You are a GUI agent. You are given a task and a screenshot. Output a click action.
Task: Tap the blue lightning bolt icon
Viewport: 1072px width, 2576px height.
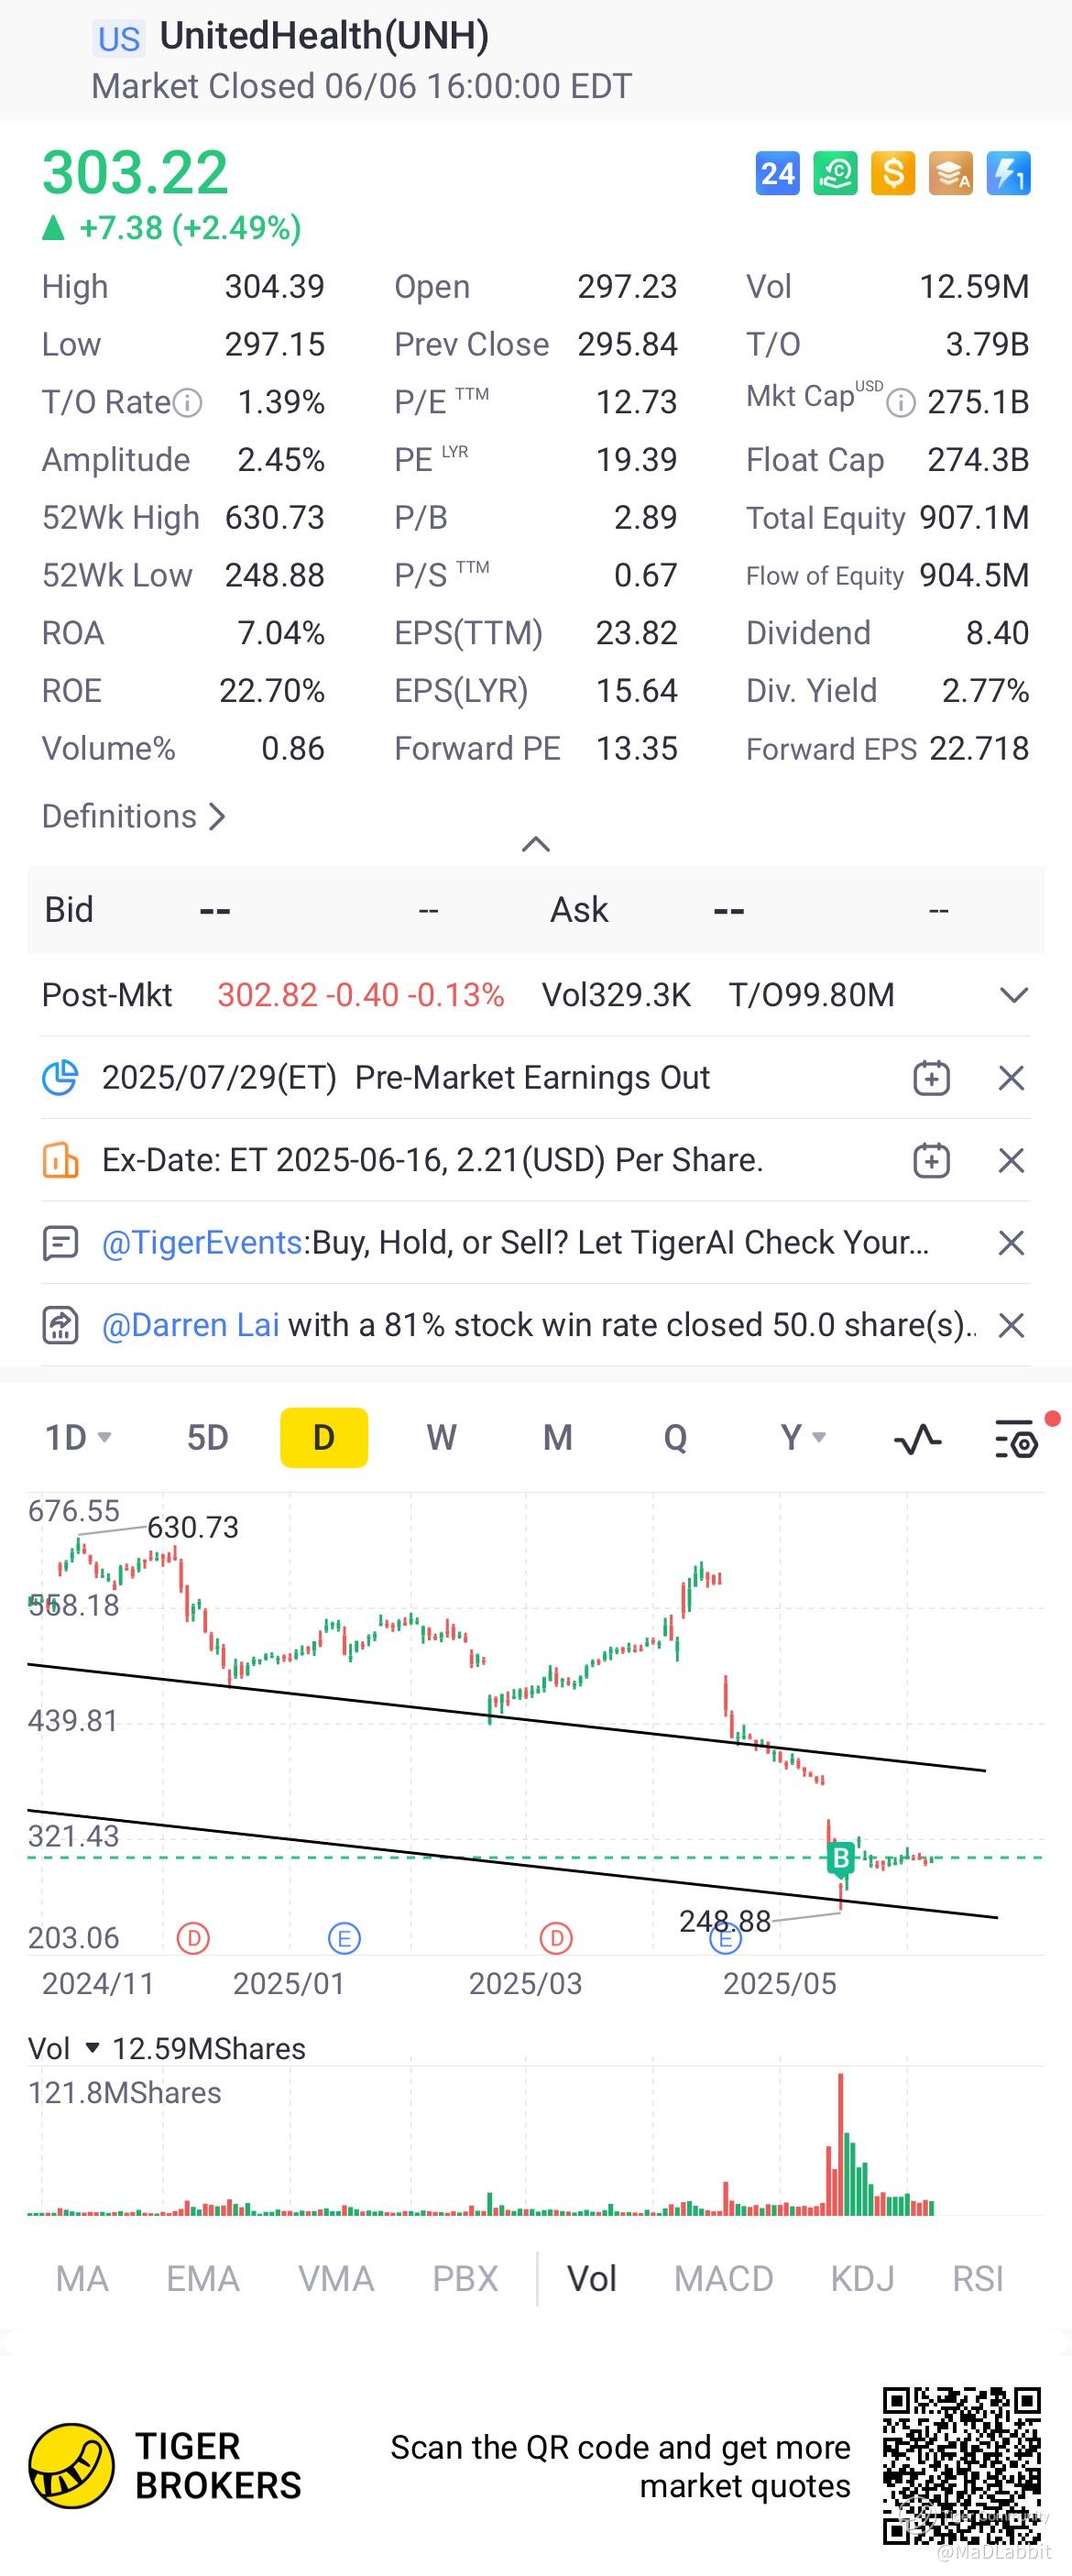coord(1008,174)
